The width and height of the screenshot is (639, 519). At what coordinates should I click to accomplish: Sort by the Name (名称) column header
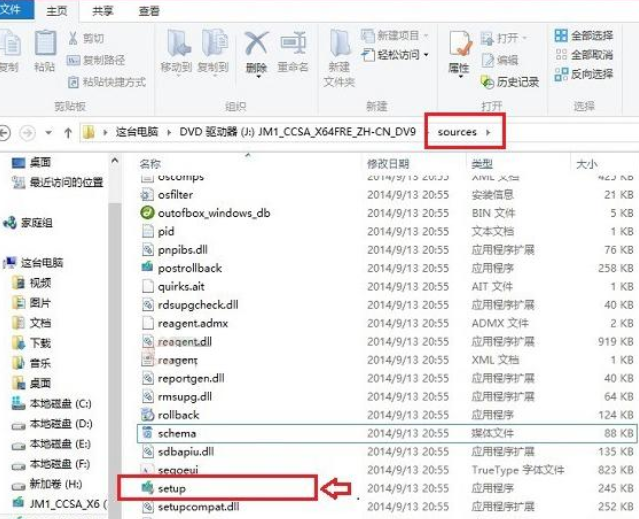click(150, 164)
